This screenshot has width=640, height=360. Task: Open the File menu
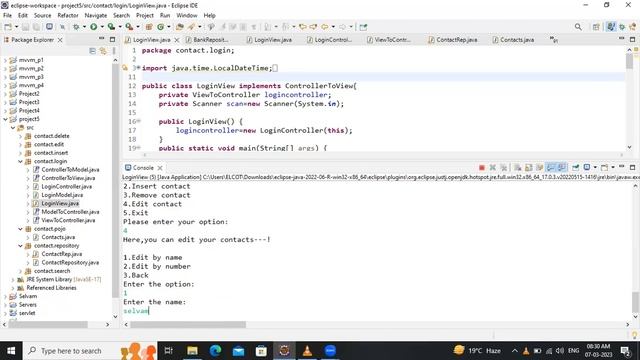7,15
